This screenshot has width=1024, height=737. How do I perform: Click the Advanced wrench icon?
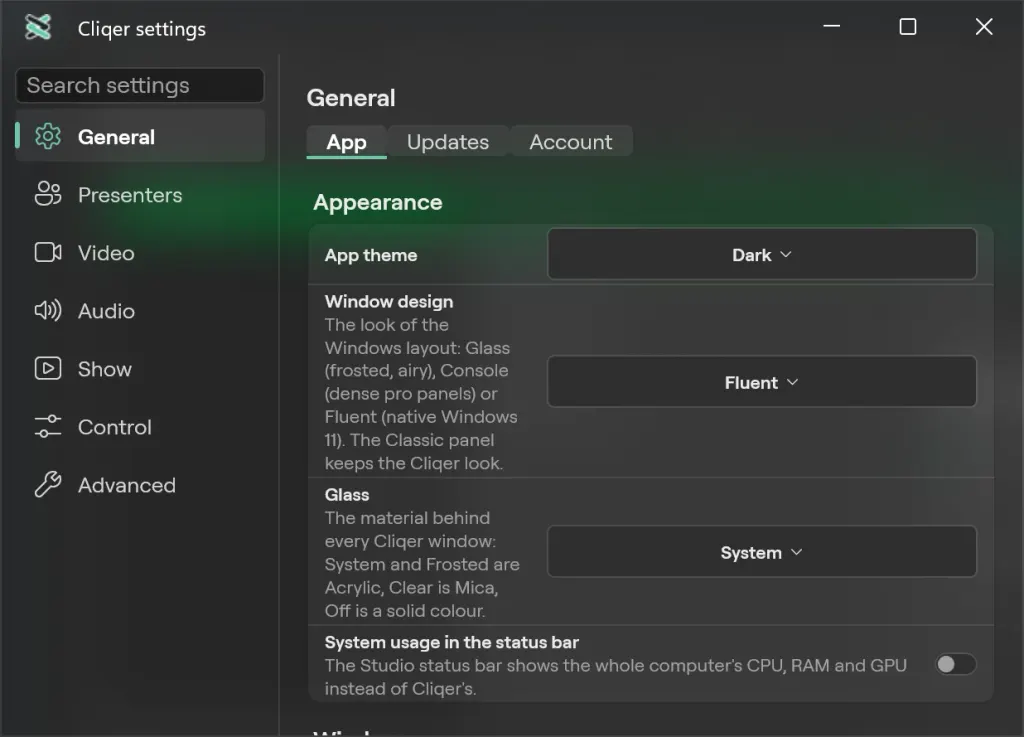point(48,484)
